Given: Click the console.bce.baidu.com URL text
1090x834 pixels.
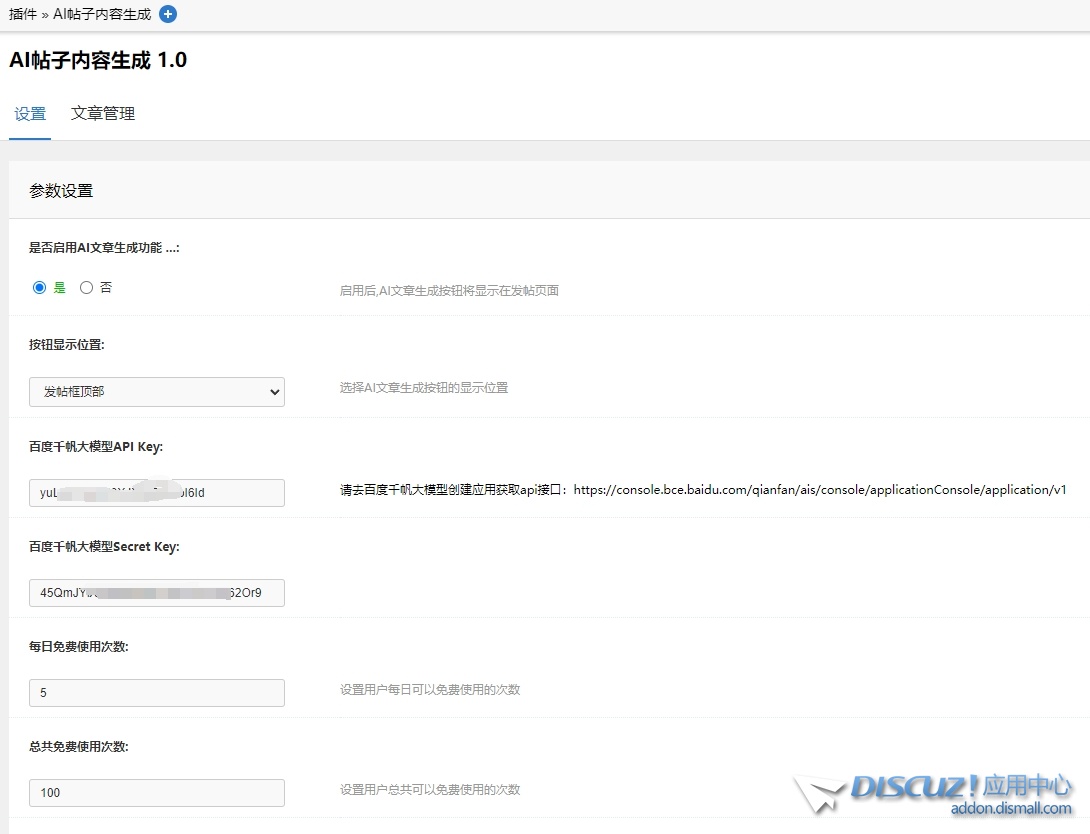Looking at the screenshot, I should [819, 490].
